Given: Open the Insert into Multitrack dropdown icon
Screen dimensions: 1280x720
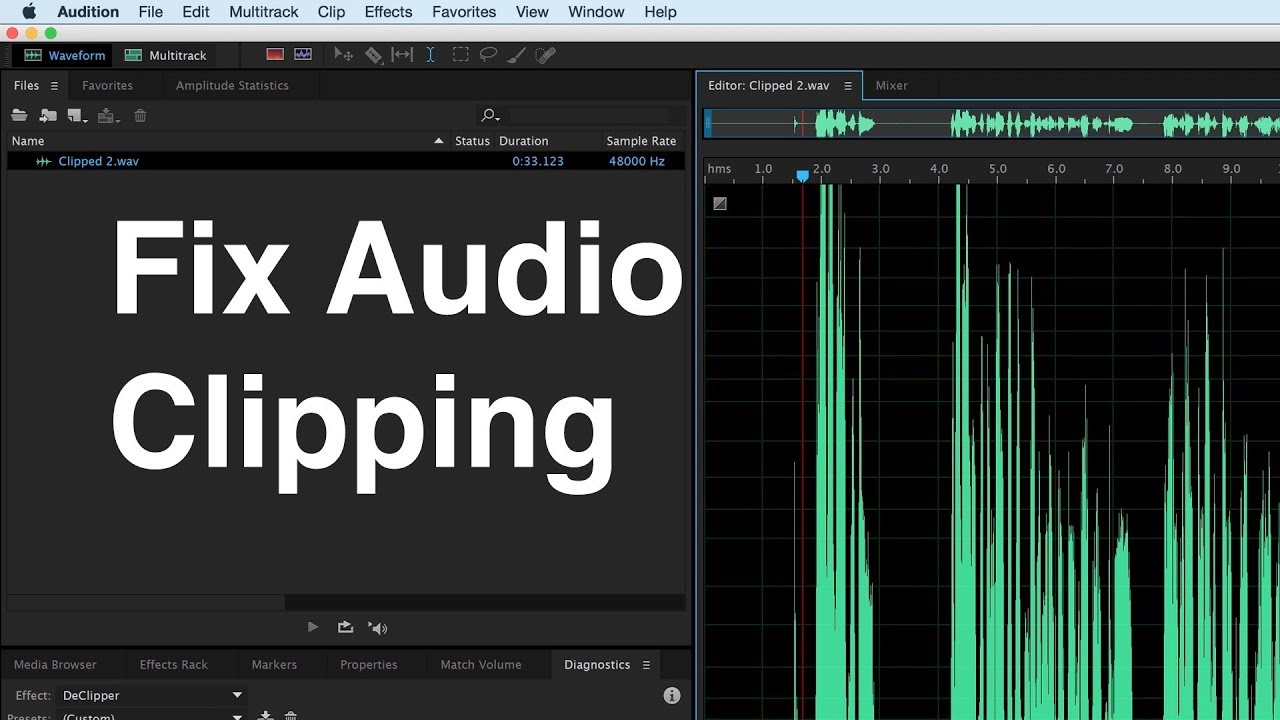Looking at the screenshot, I should (108, 116).
